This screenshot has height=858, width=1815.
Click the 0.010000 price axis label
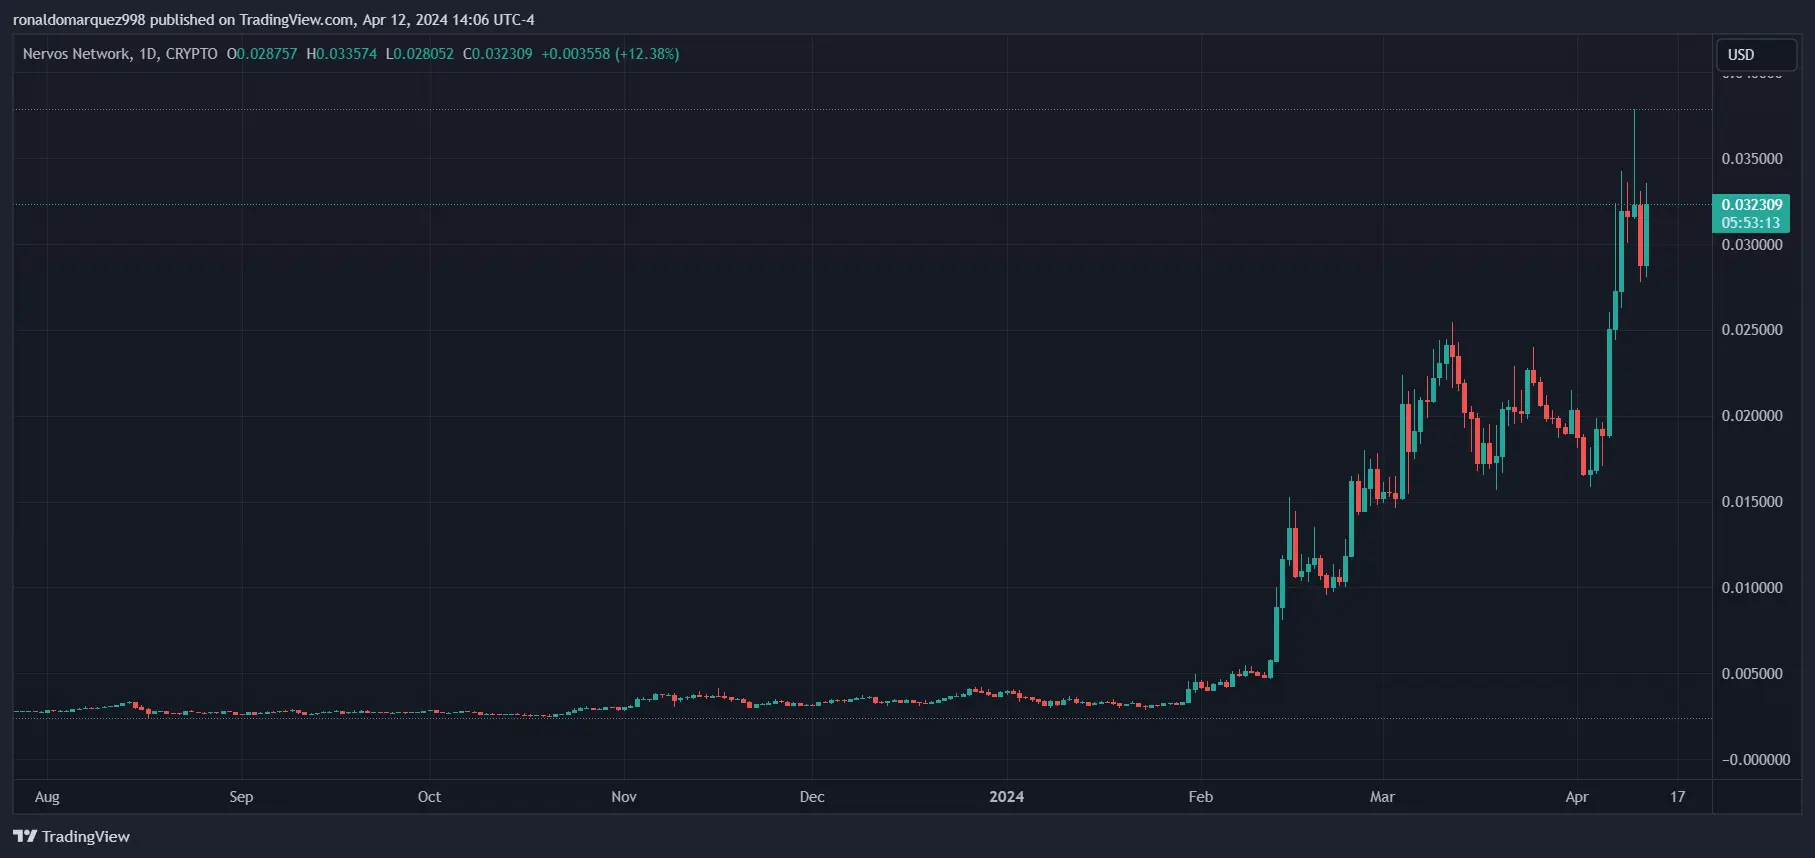click(x=1752, y=588)
